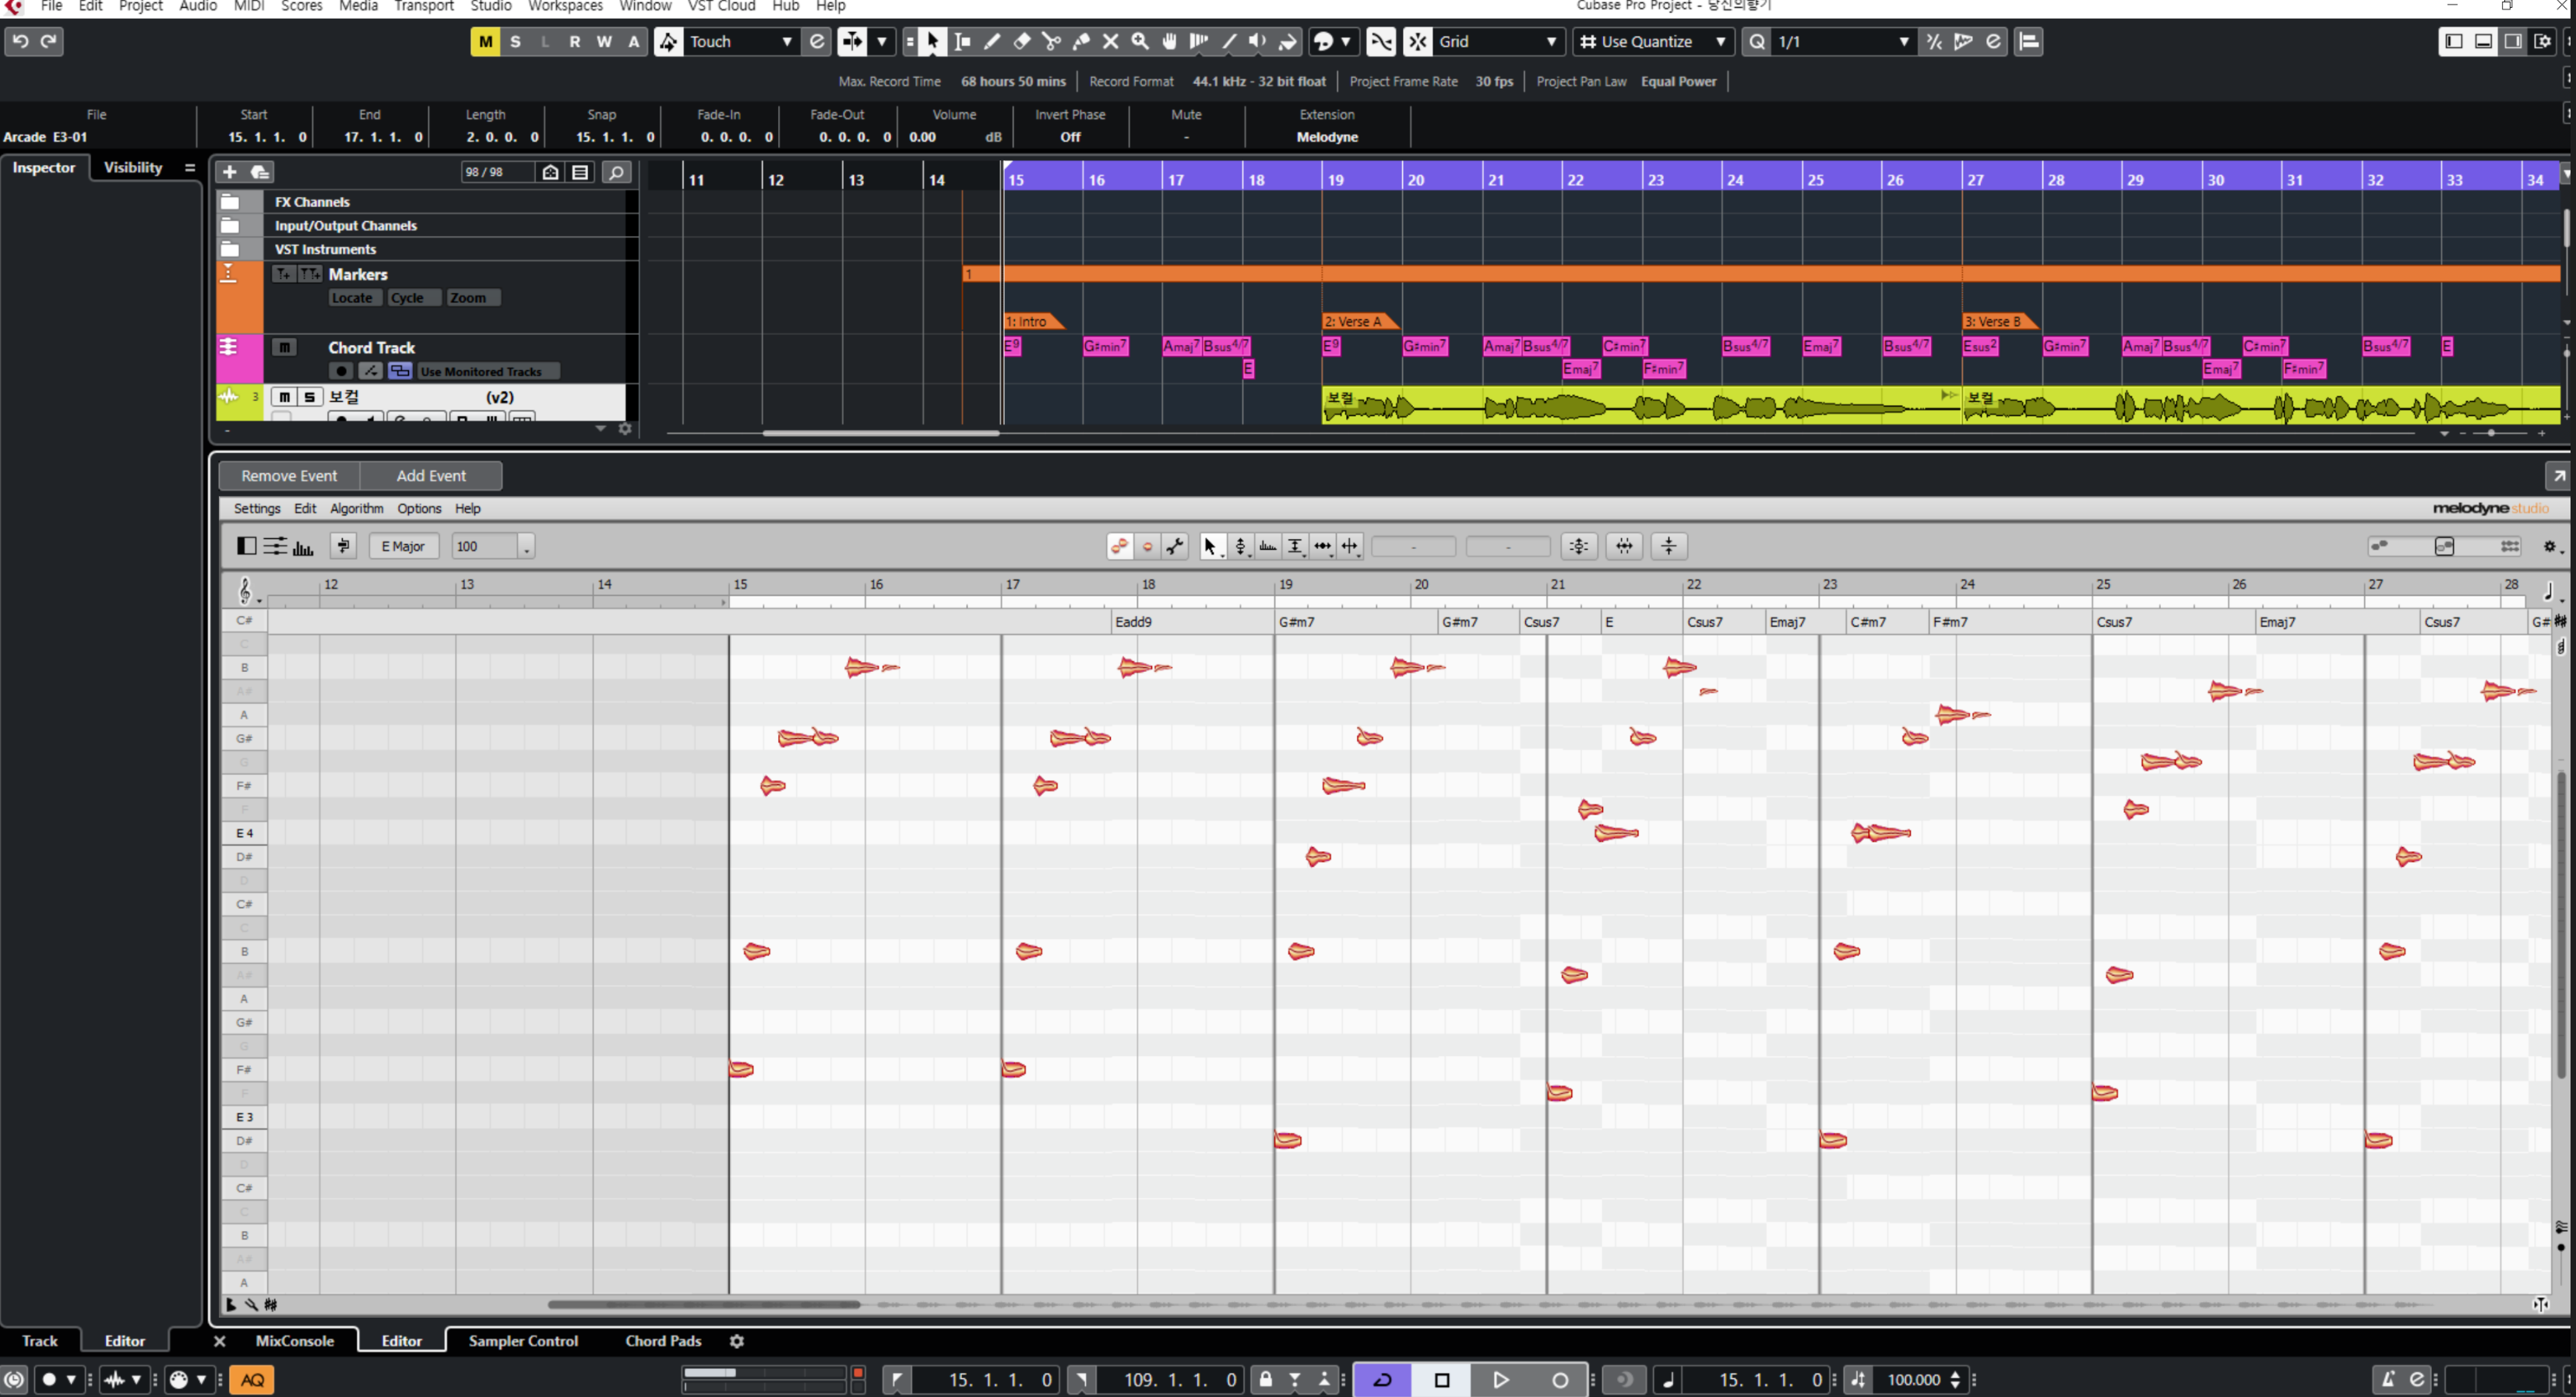
Task: Click Melodyne correct pitch macro icon
Action: point(1579,546)
